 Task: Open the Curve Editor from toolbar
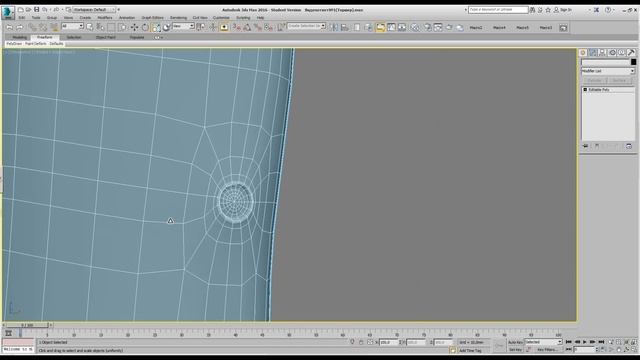(x=391, y=27)
